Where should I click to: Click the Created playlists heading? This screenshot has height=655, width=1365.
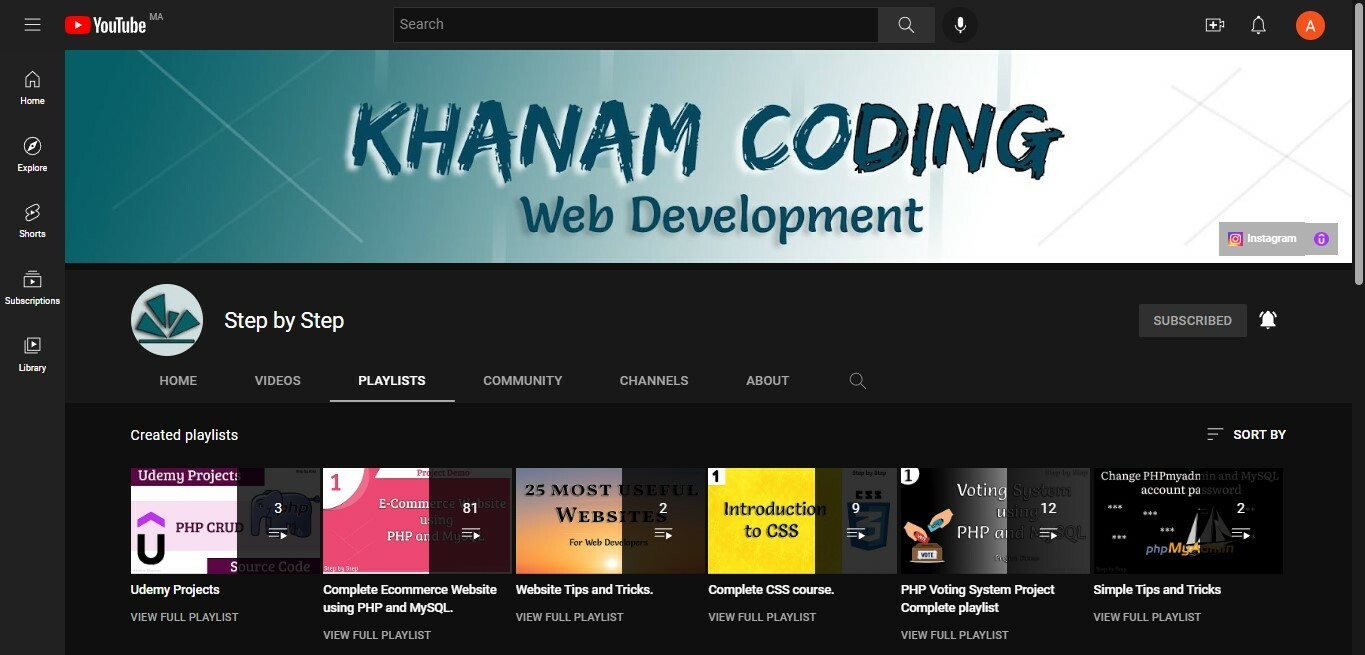point(184,435)
